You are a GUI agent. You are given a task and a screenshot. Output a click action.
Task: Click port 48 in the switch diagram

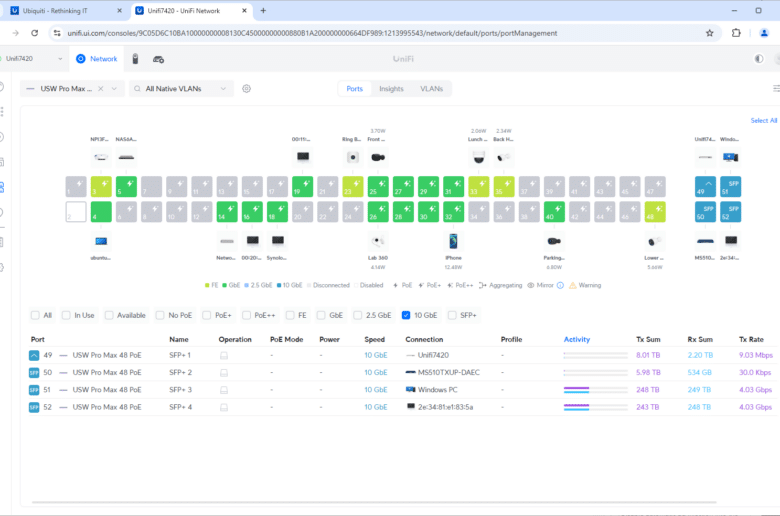click(655, 212)
